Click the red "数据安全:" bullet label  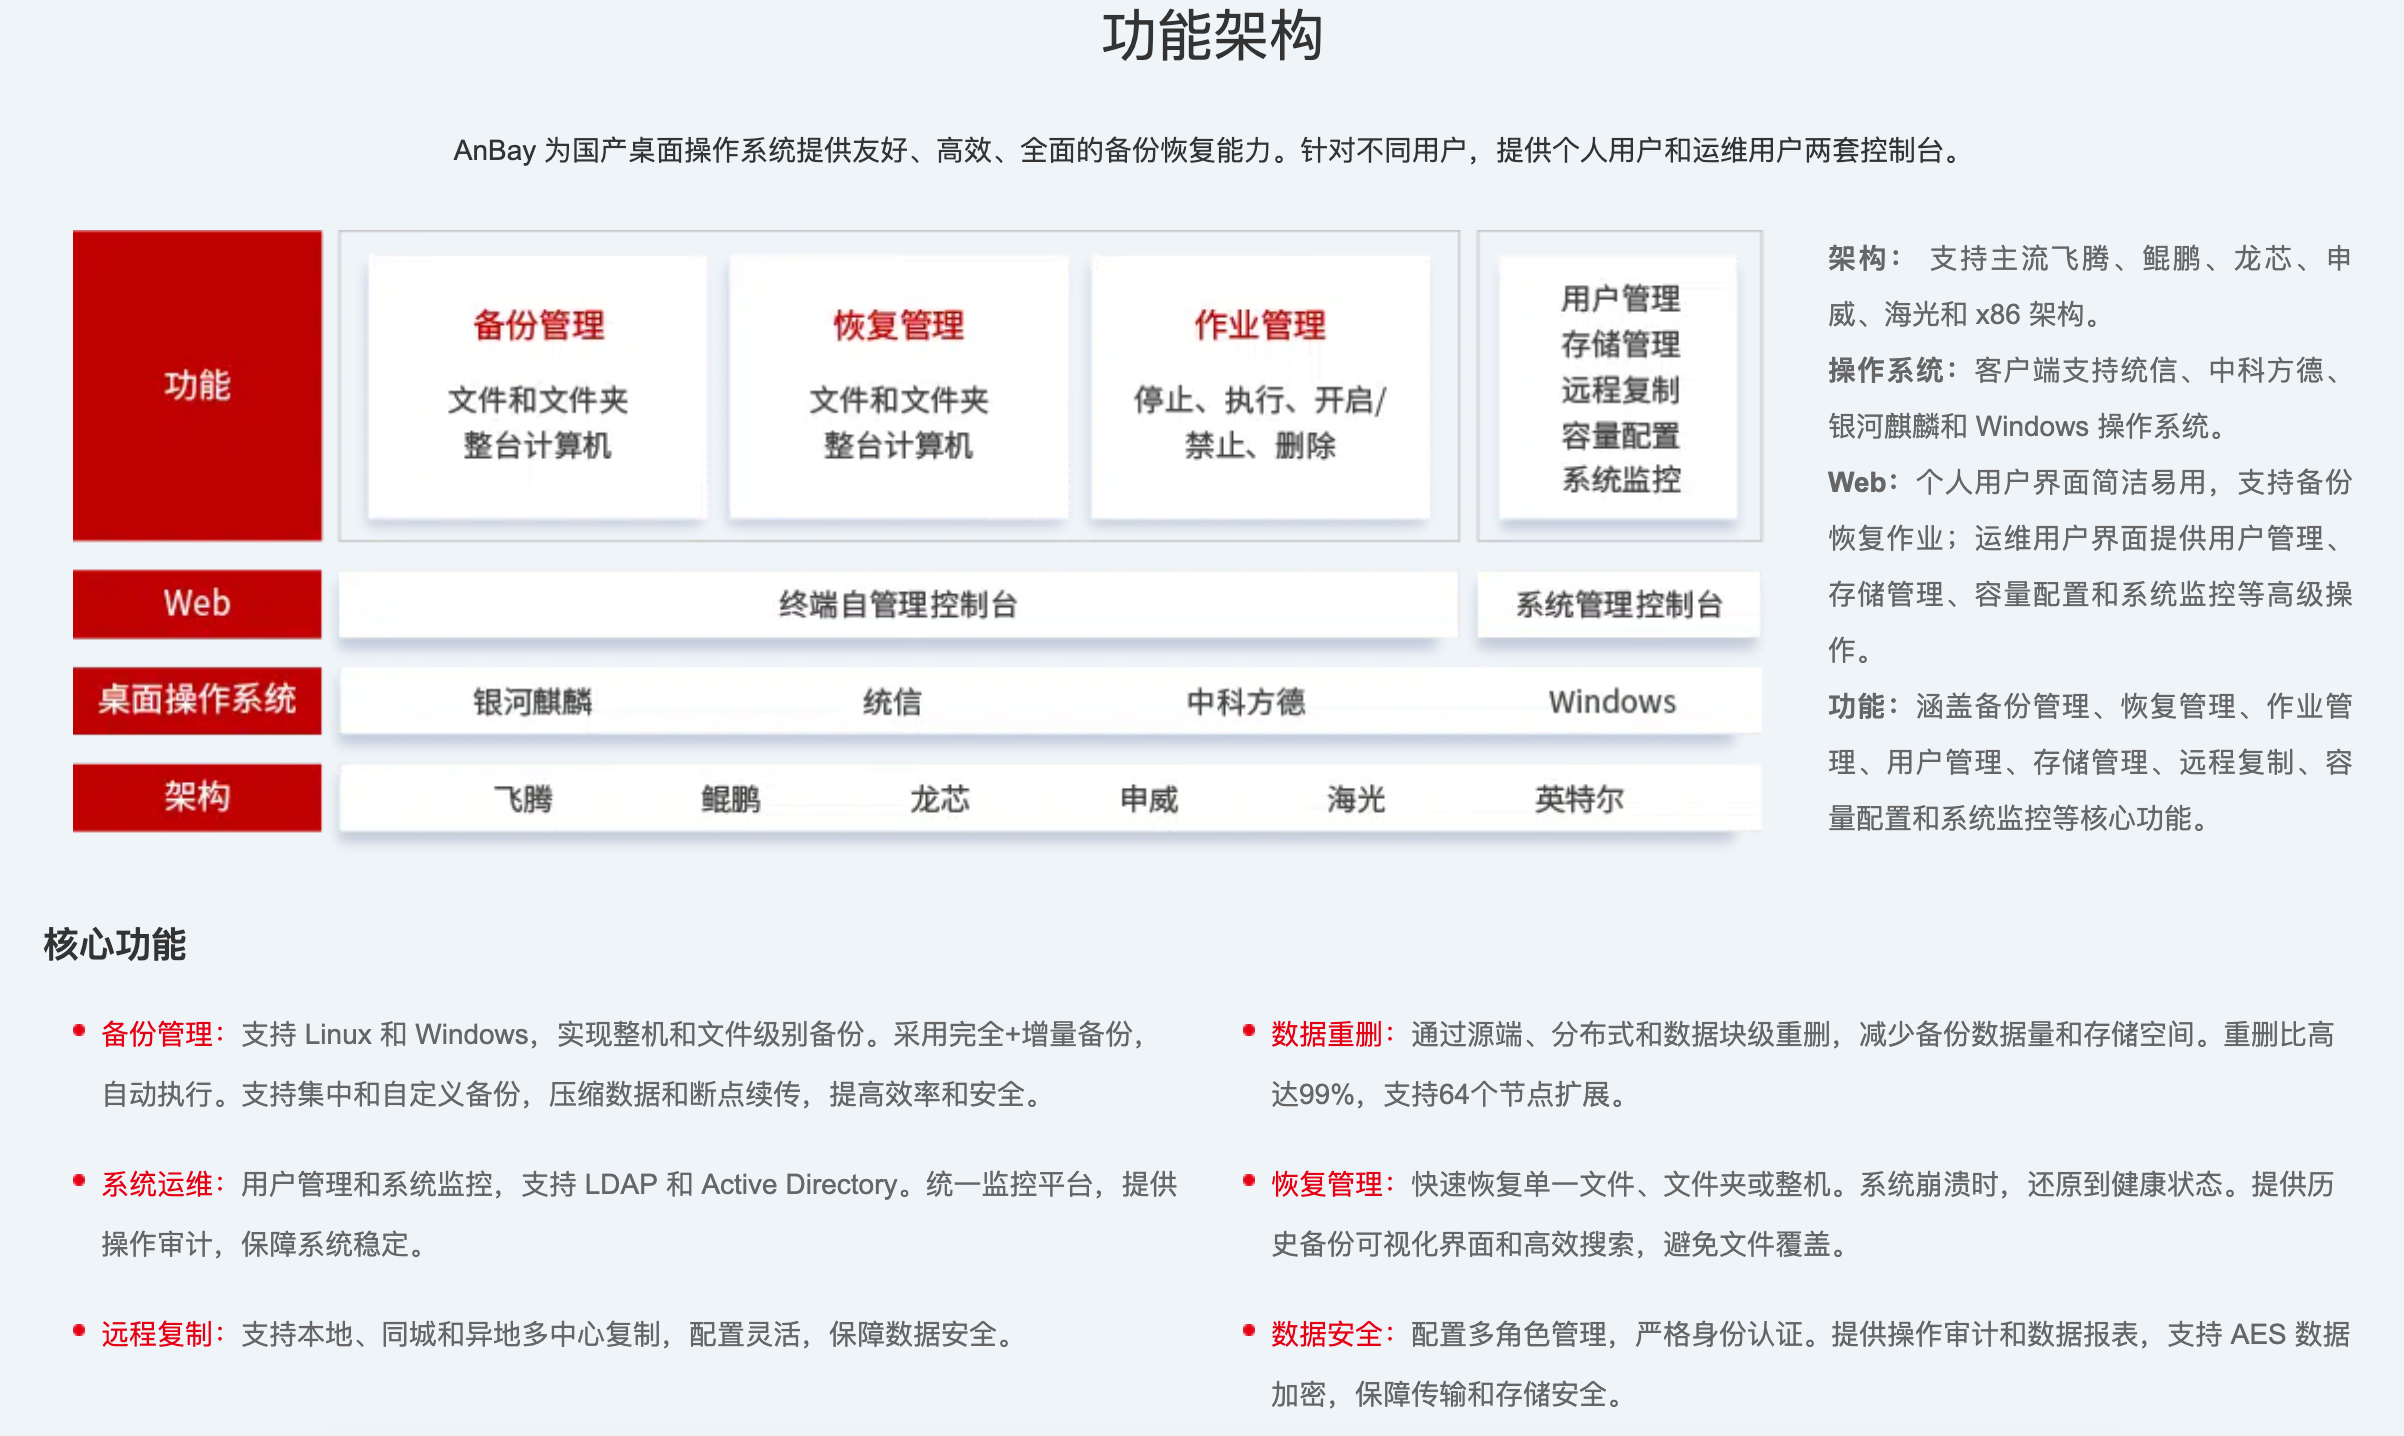point(1334,1334)
